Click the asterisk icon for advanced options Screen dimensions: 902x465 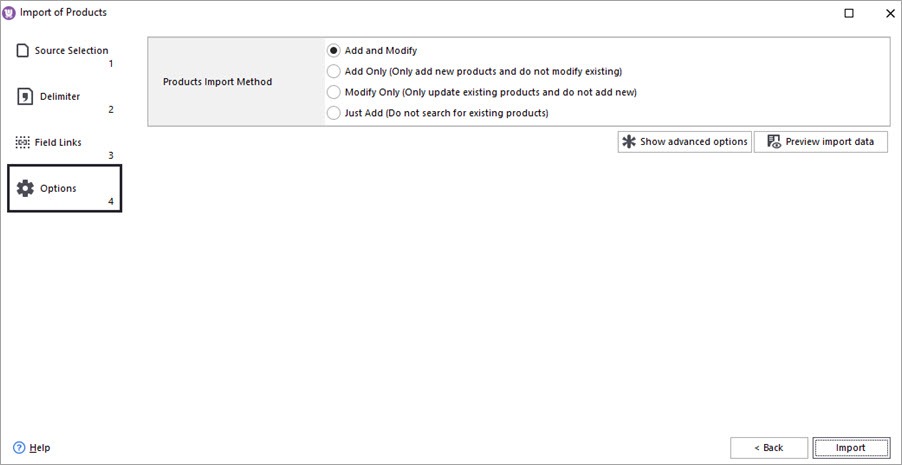[629, 142]
